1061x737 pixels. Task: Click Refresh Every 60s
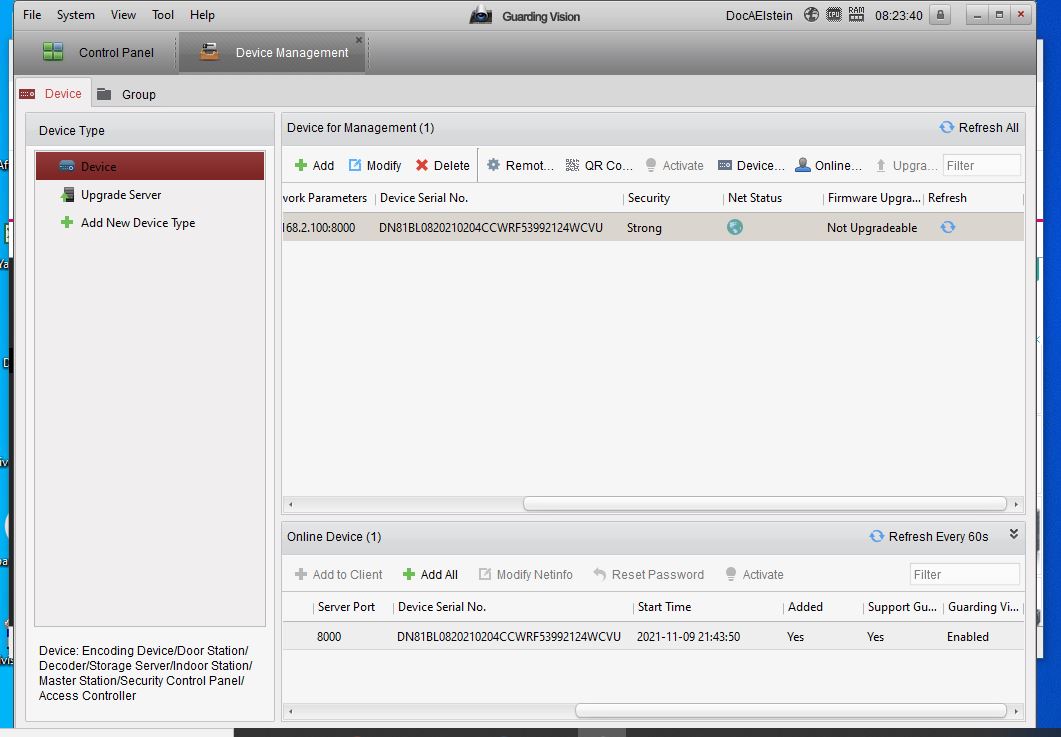click(x=928, y=536)
